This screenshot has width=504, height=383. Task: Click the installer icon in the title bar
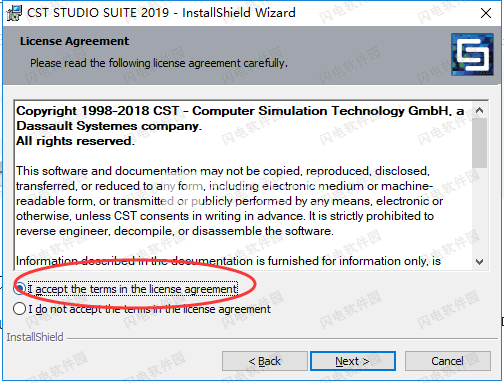tap(14, 13)
